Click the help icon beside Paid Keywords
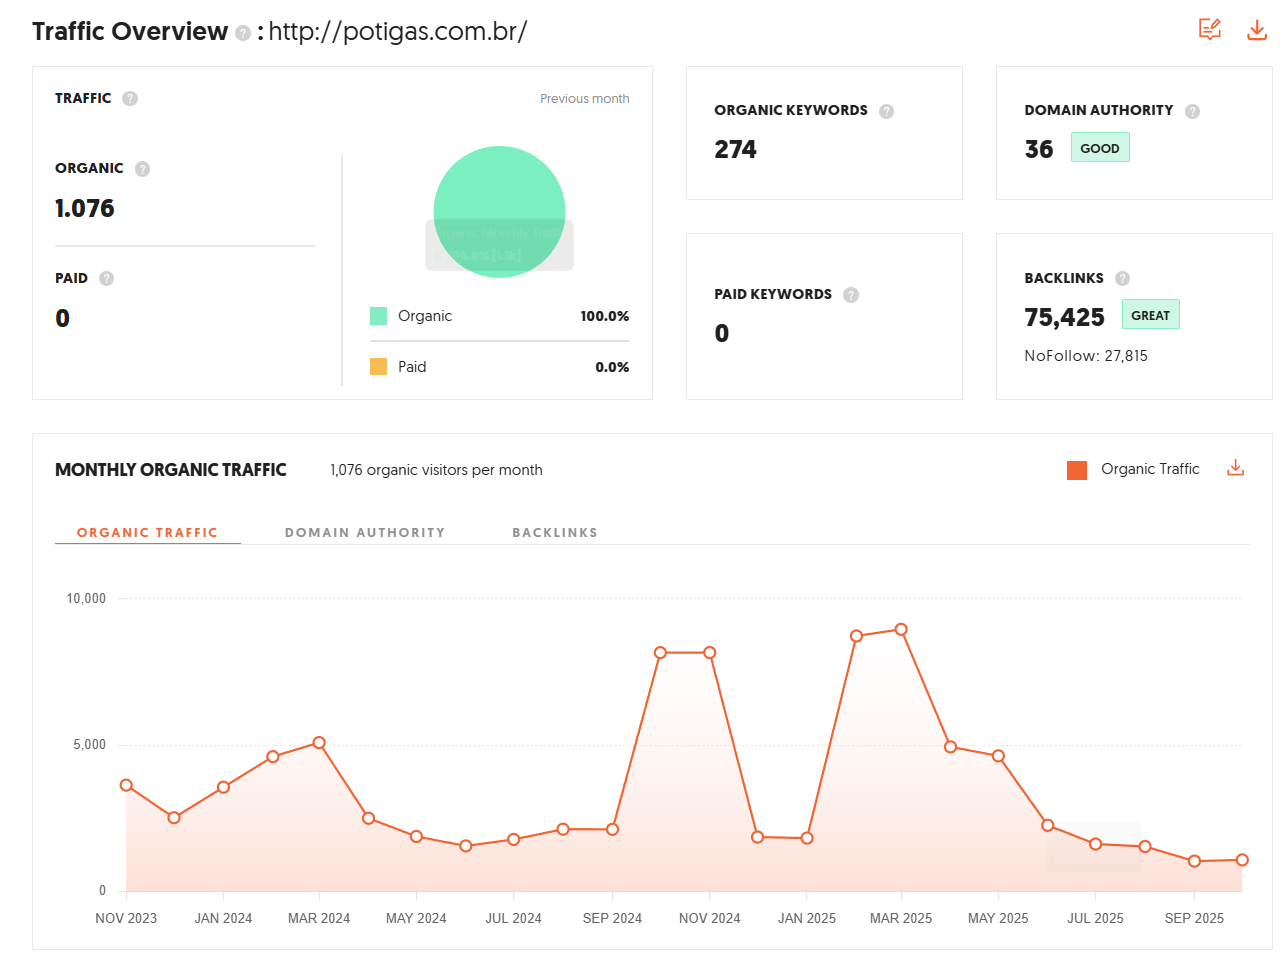1283x975 pixels. tap(851, 295)
